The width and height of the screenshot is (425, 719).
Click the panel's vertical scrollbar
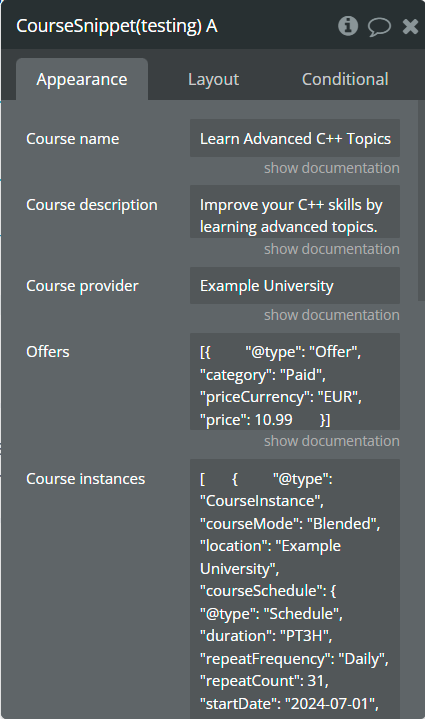(421, 201)
